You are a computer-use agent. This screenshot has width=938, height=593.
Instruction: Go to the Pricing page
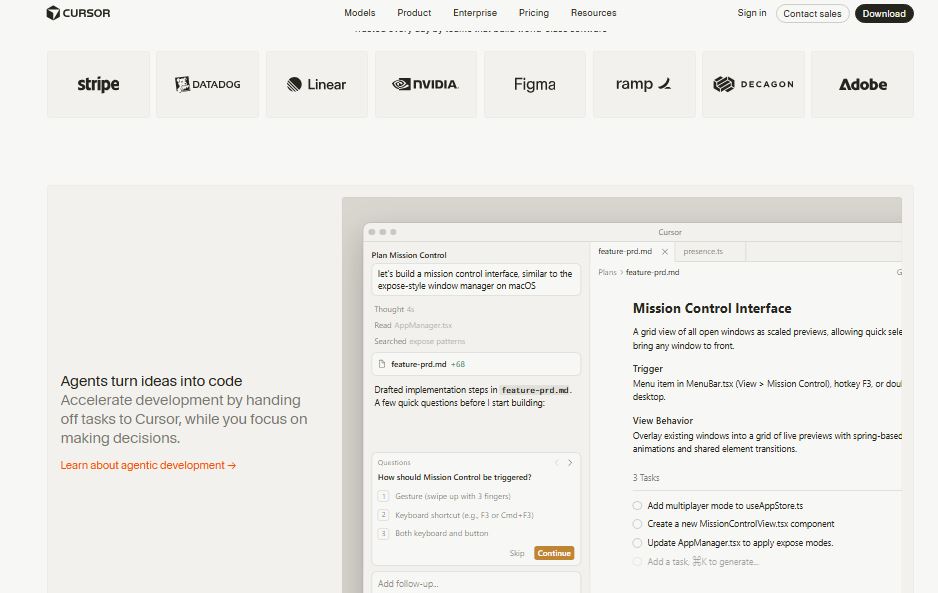pos(534,13)
